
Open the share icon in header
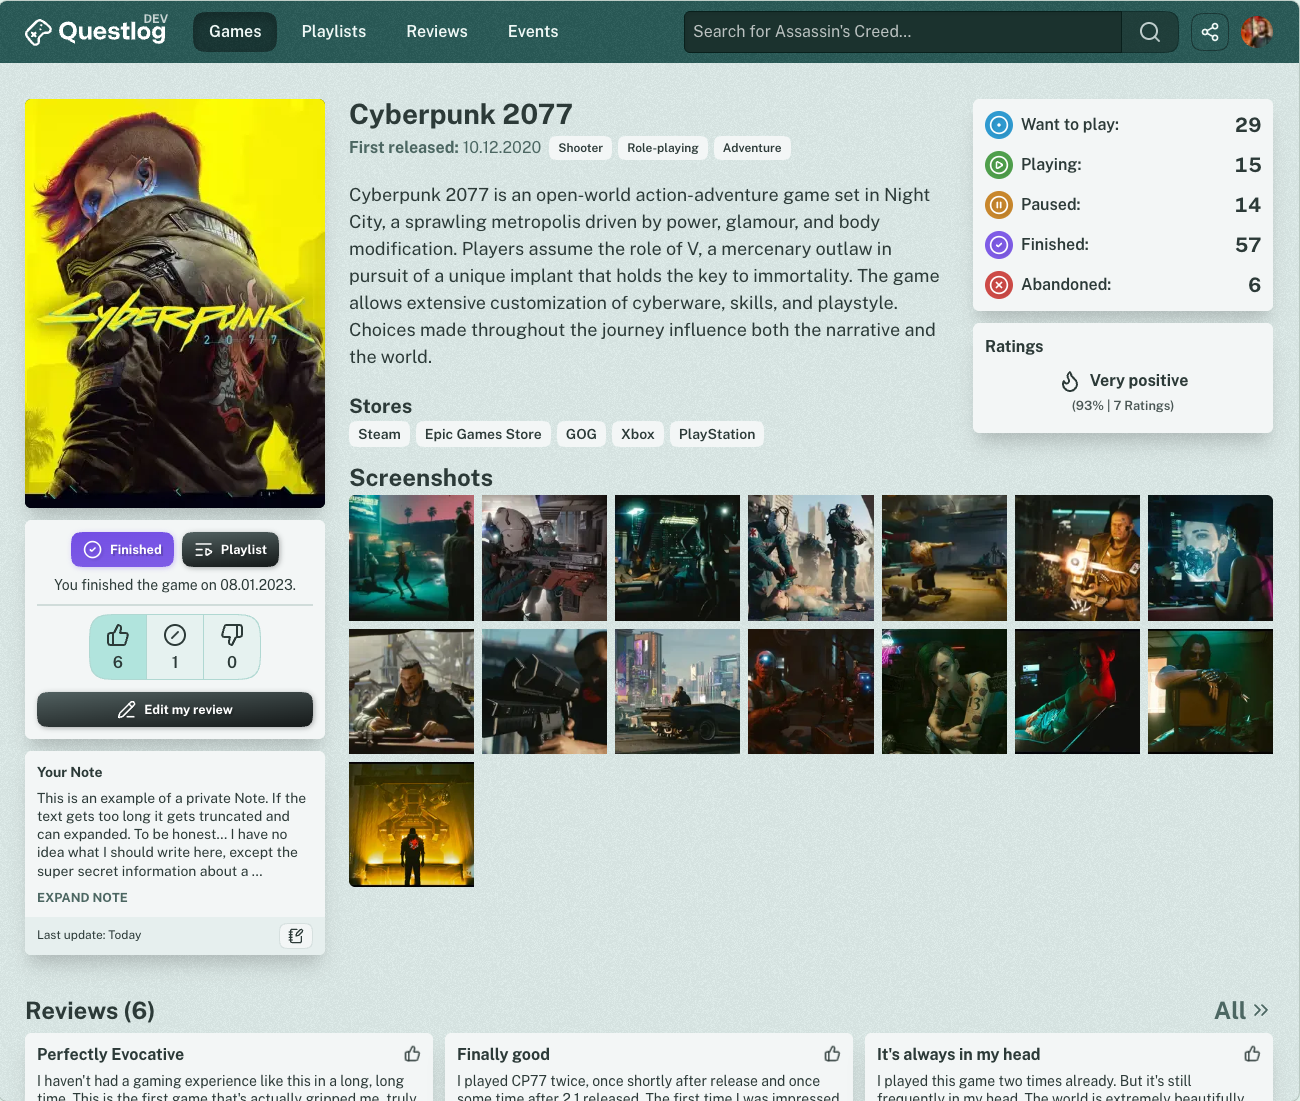click(1210, 32)
